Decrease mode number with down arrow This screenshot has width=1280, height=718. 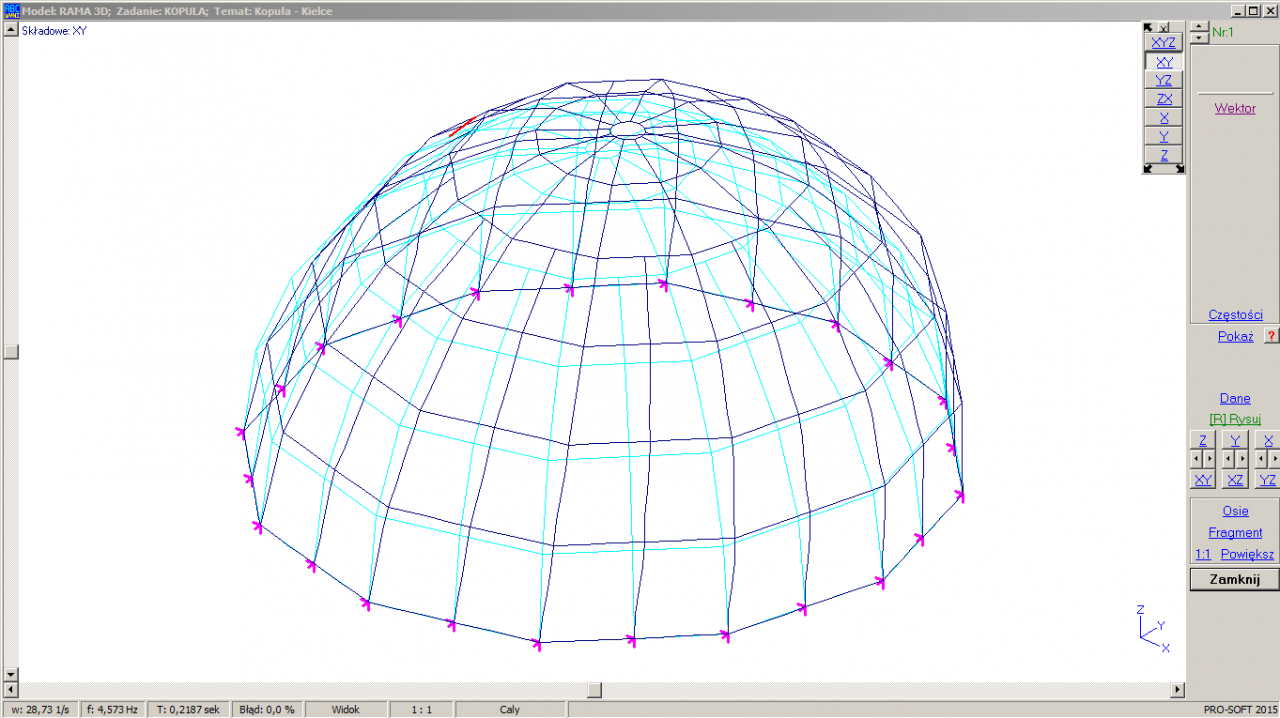pos(1200,37)
